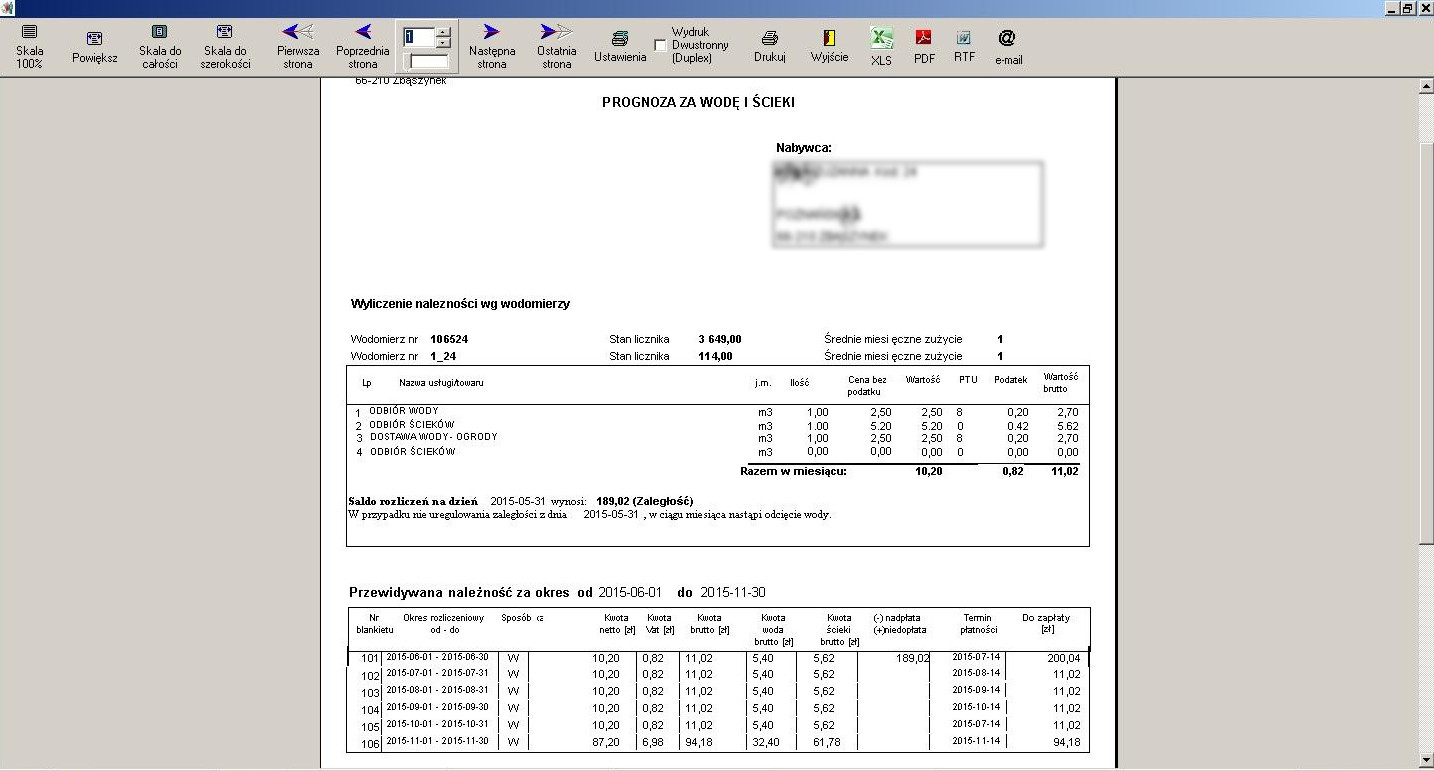This screenshot has height=771, width=1434.
Task: Click period 2015-11-01 - 2015-11-30
Action: click(437, 741)
